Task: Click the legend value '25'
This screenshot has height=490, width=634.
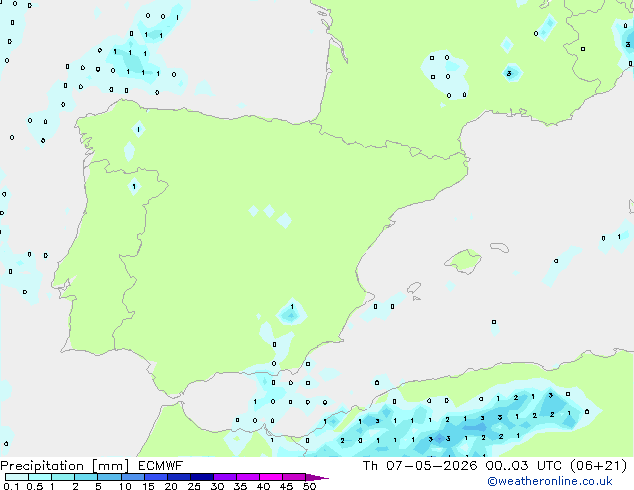Action: [194, 486]
